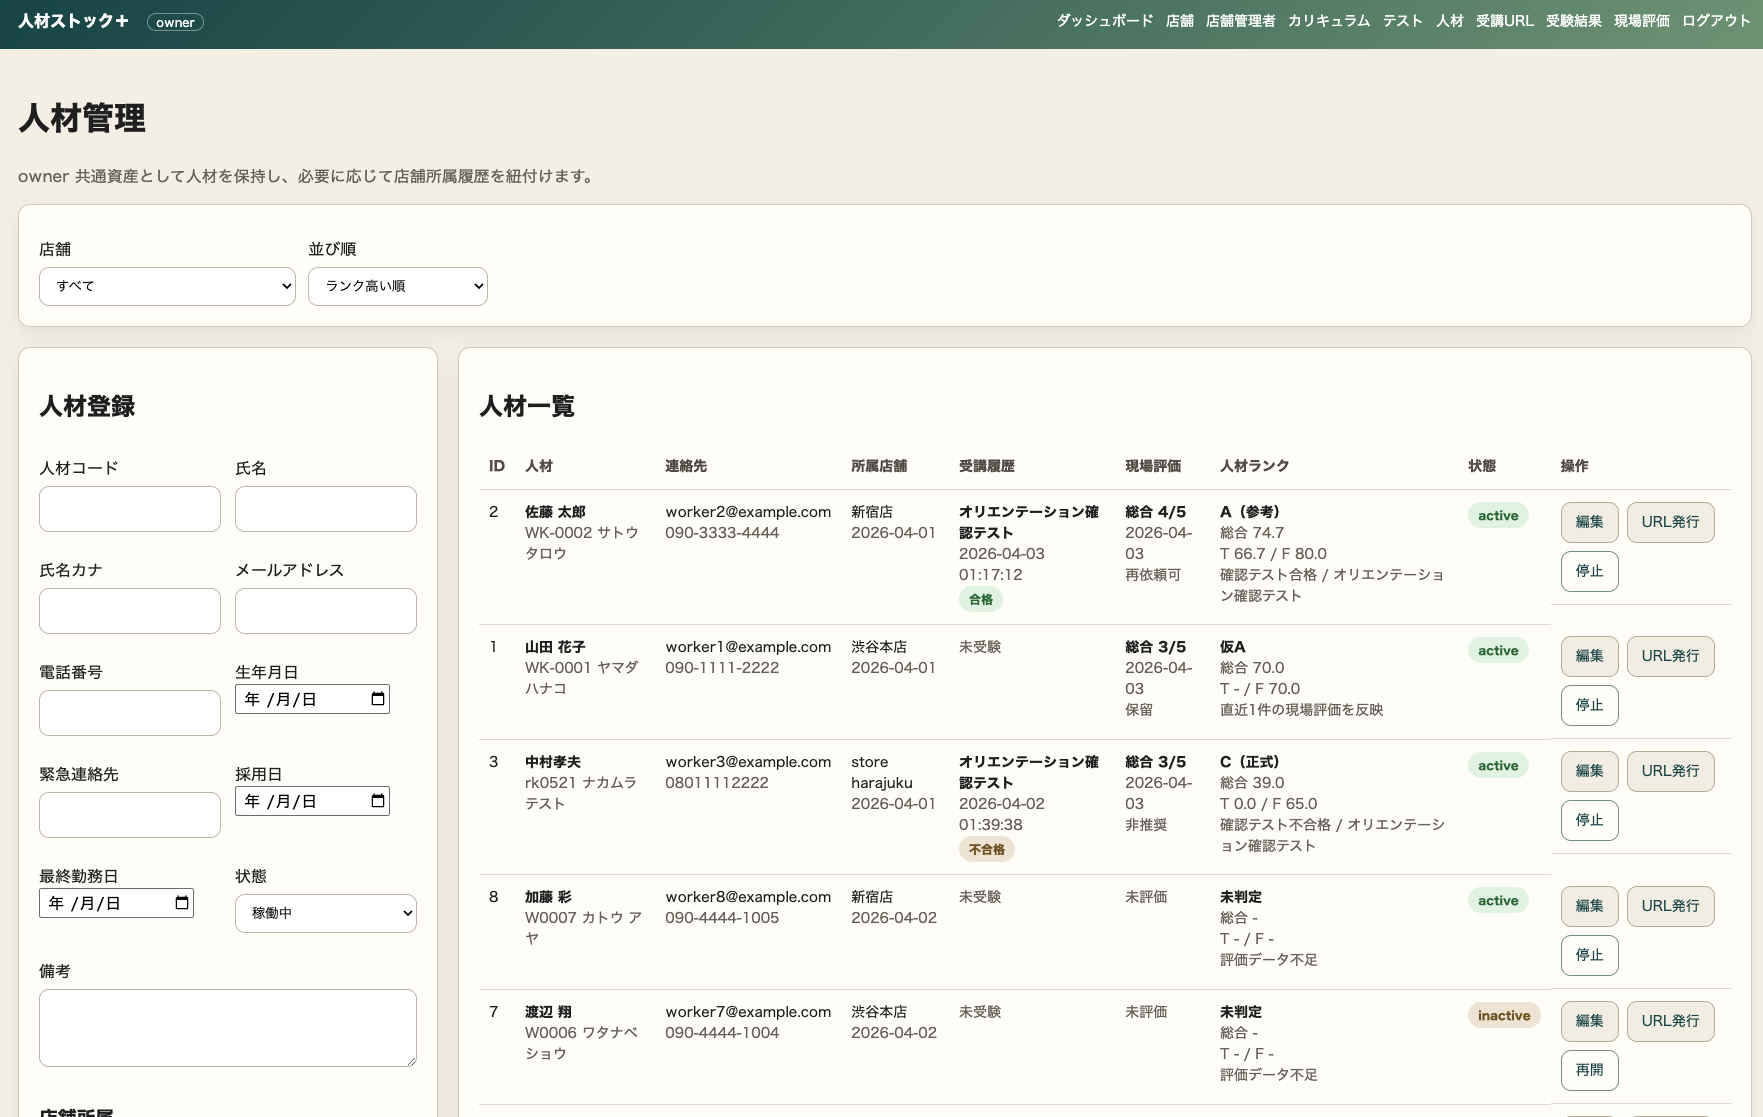Screen dimensions: 1763x1117
Task: Open 現場評価 in the navigation bar
Action: [1642, 21]
